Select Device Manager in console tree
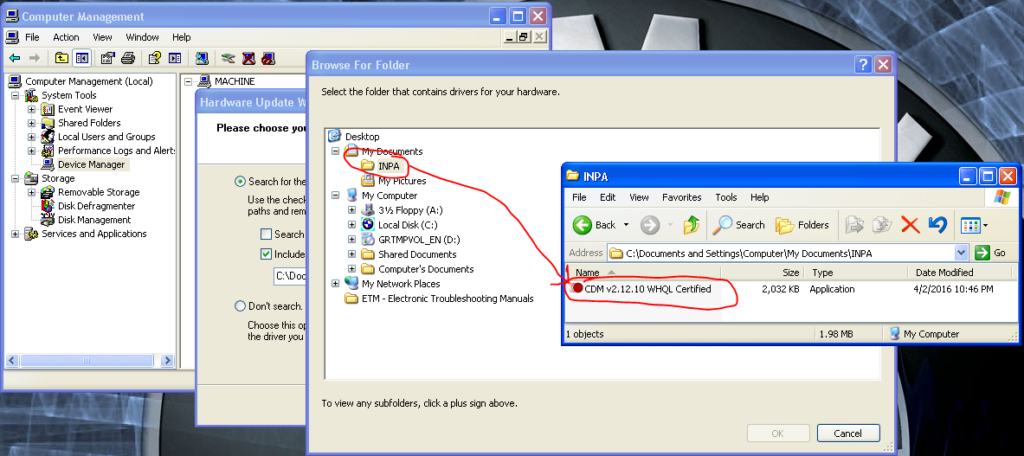This screenshot has width=1024, height=456. 91,165
